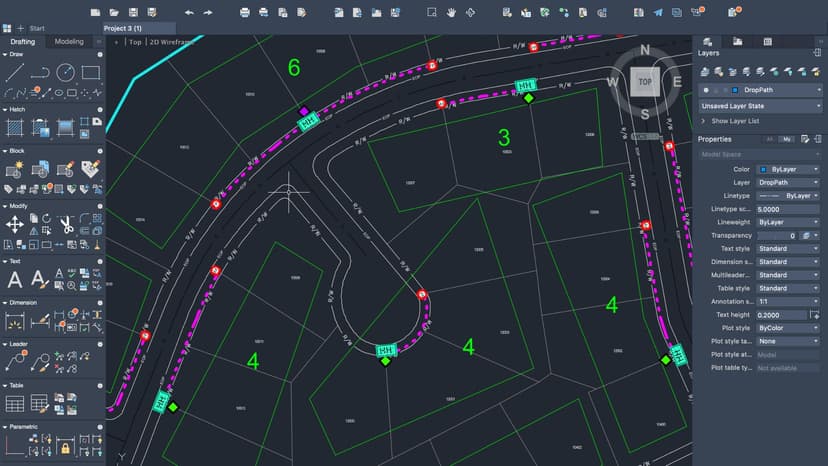Screen dimensions: 828x466
Task: Click the Undo arrow in toolbar
Action: click(189, 13)
